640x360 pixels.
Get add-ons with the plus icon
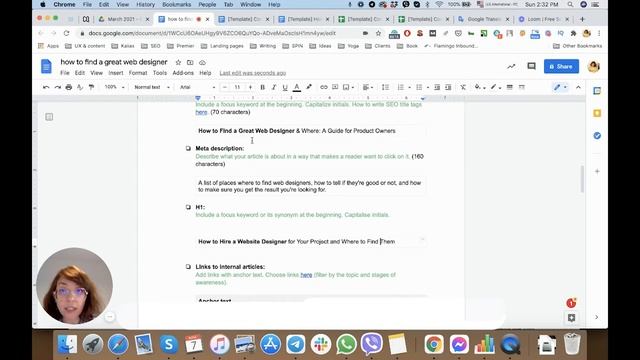(x=597, y=171)
